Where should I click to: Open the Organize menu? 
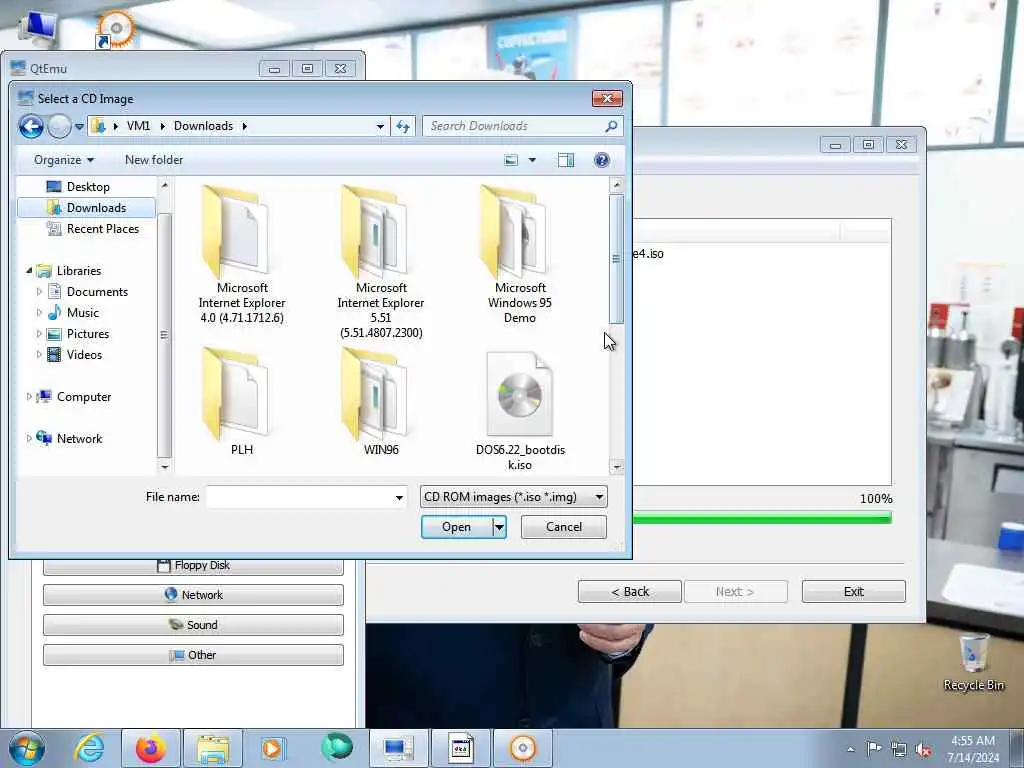[x=63, y=160]
